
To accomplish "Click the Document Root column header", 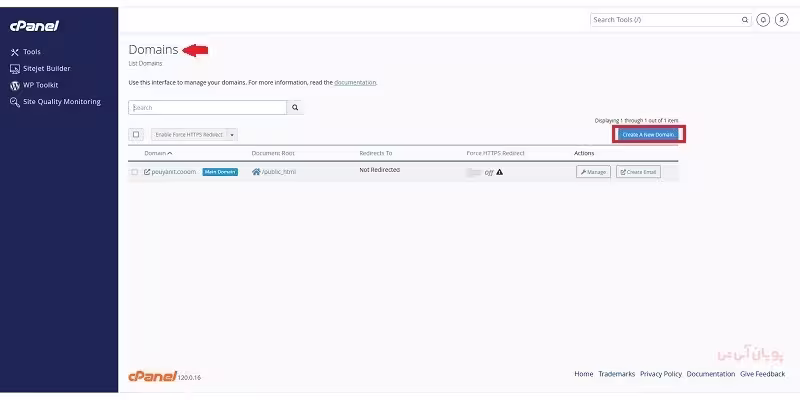I will click(x=273, y=153).
